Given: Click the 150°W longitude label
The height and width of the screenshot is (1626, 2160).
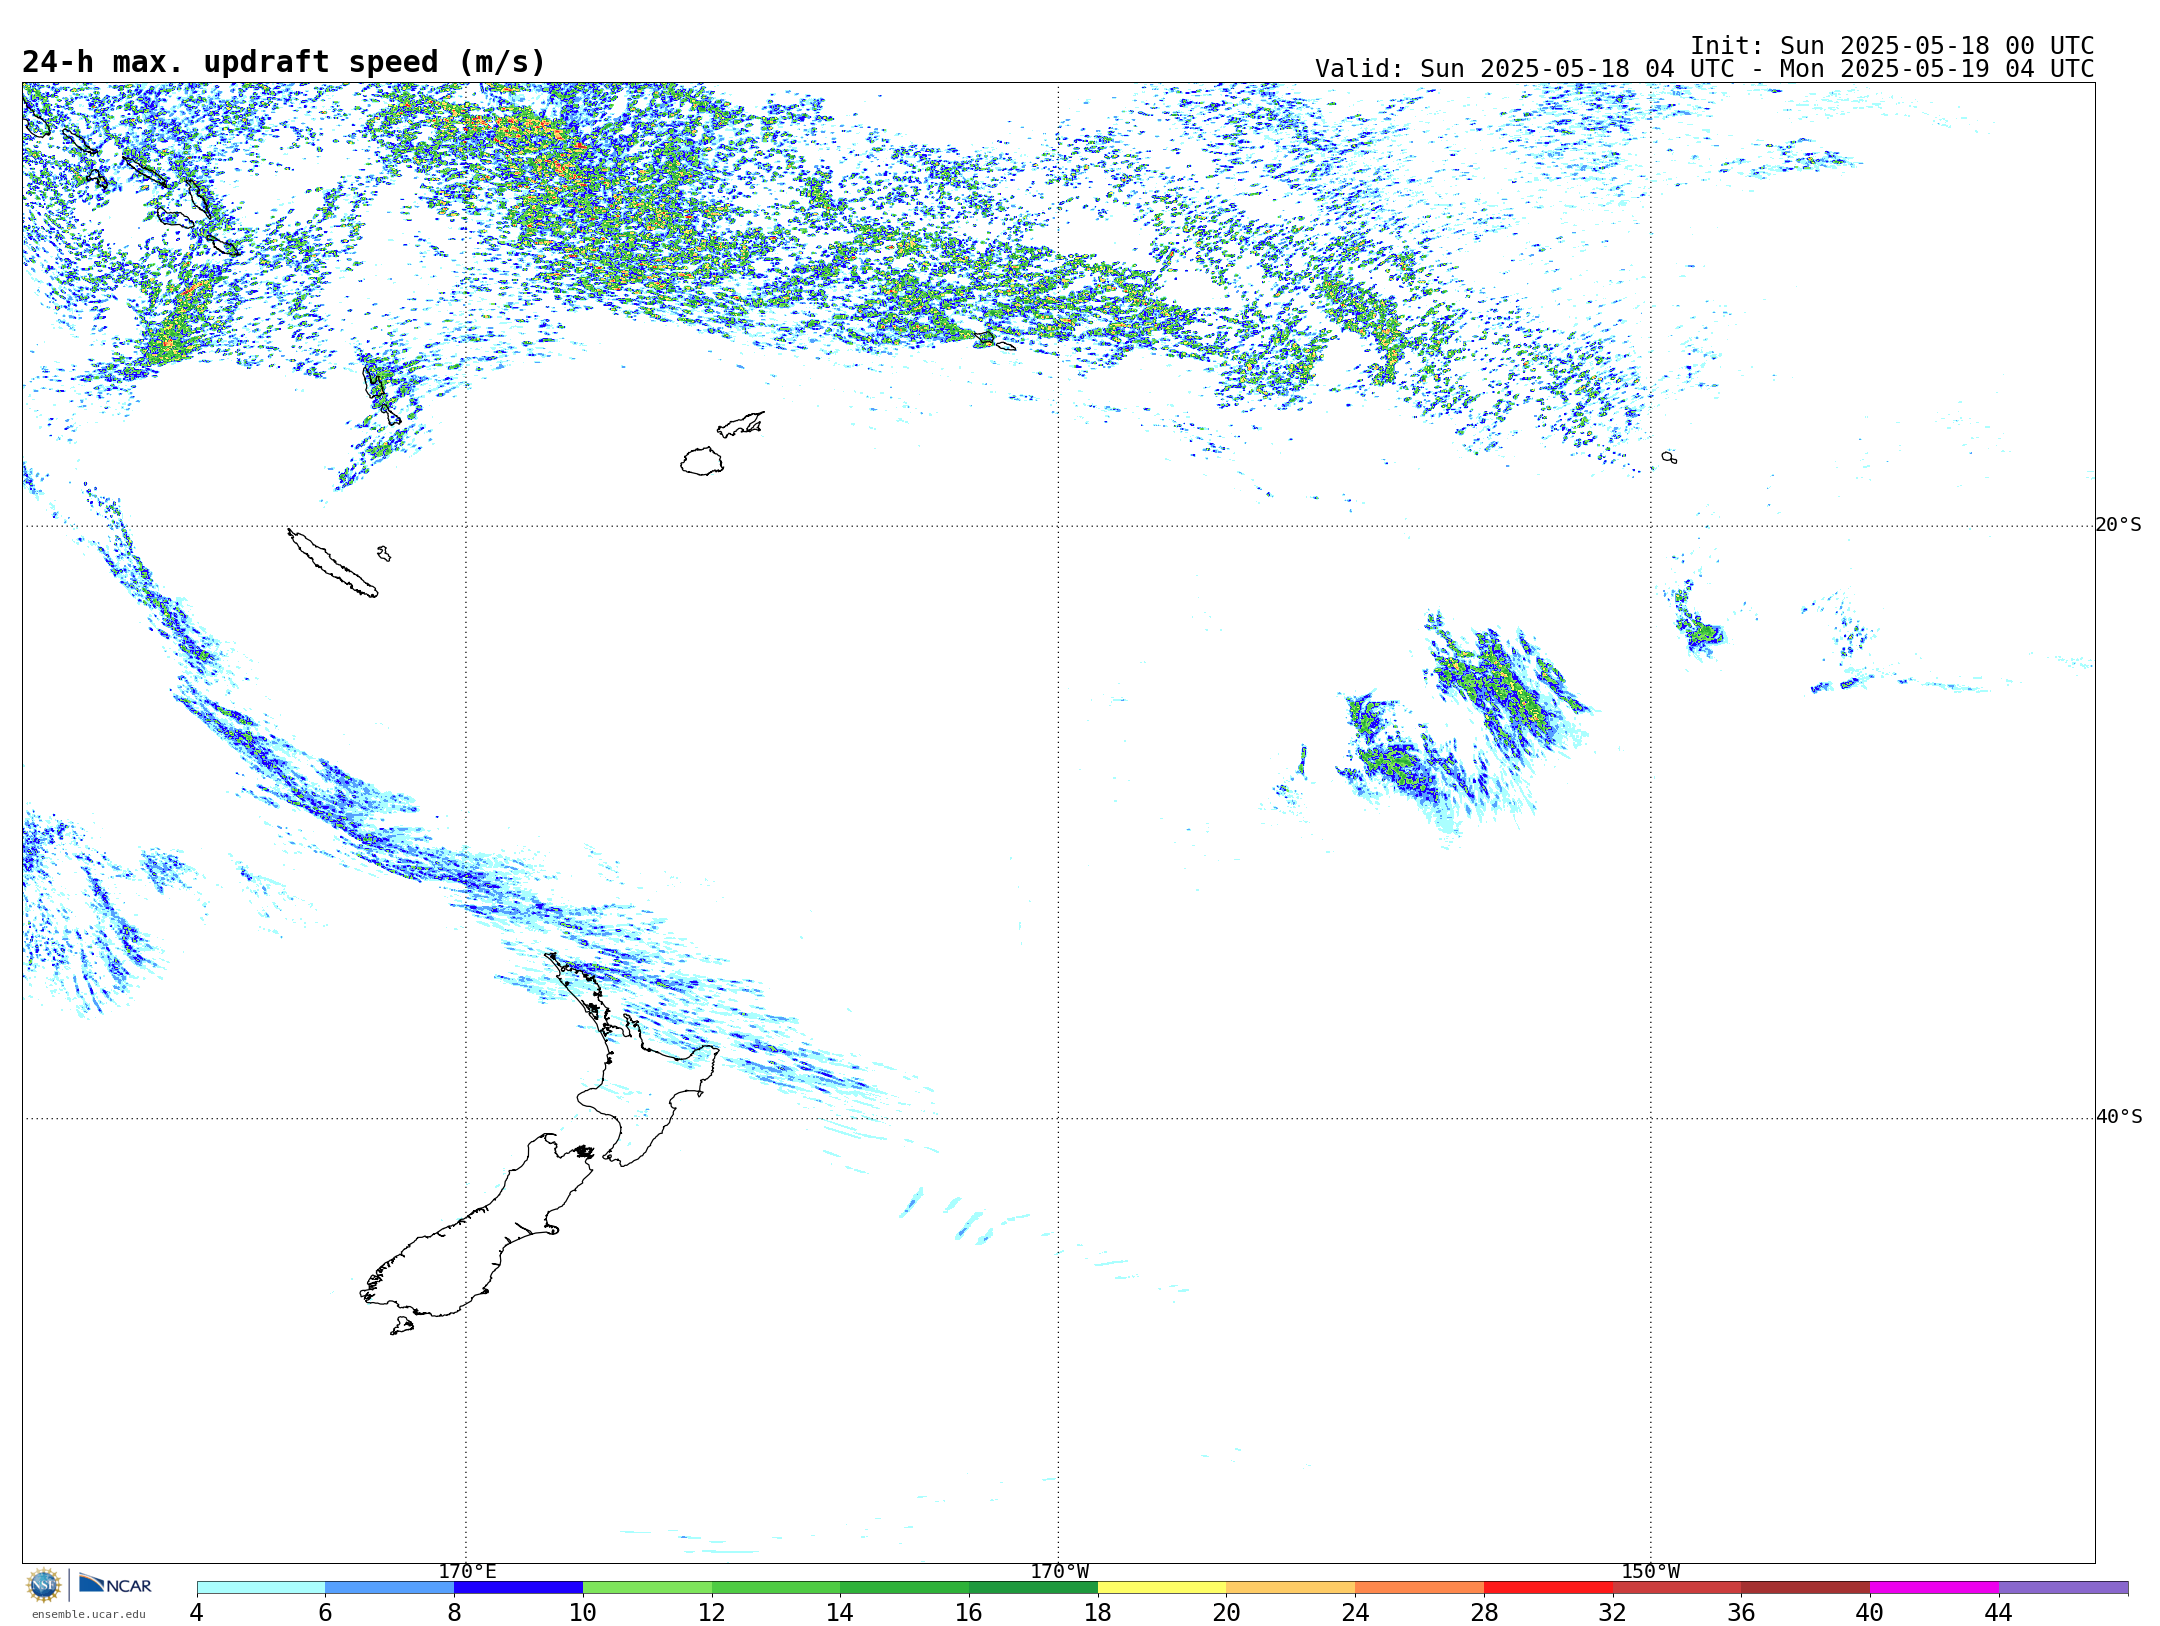Looking at the screenshot, I should [x=1650, y=1571].
